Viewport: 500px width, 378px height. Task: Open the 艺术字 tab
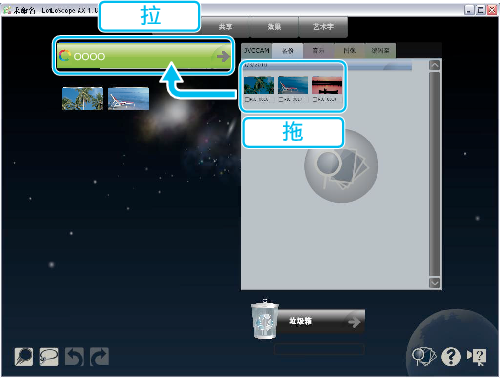[323, 27]
